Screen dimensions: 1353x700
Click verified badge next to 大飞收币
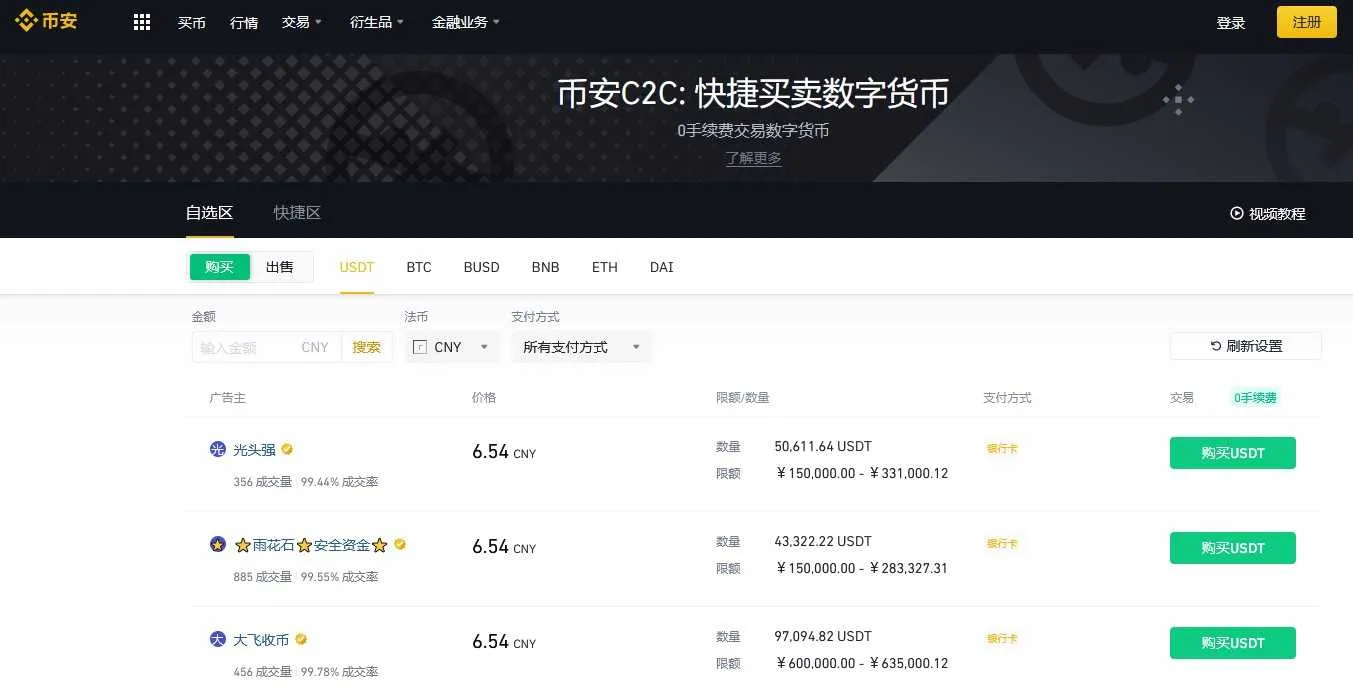[300, 639]
